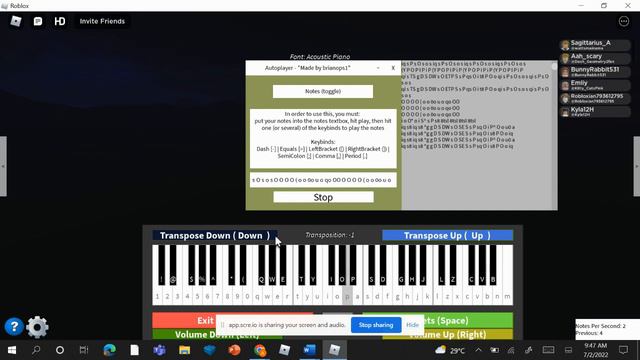The image size is (640, 360).
Task: Open Task View on the taskbar
Action: [x=84, y=350]
